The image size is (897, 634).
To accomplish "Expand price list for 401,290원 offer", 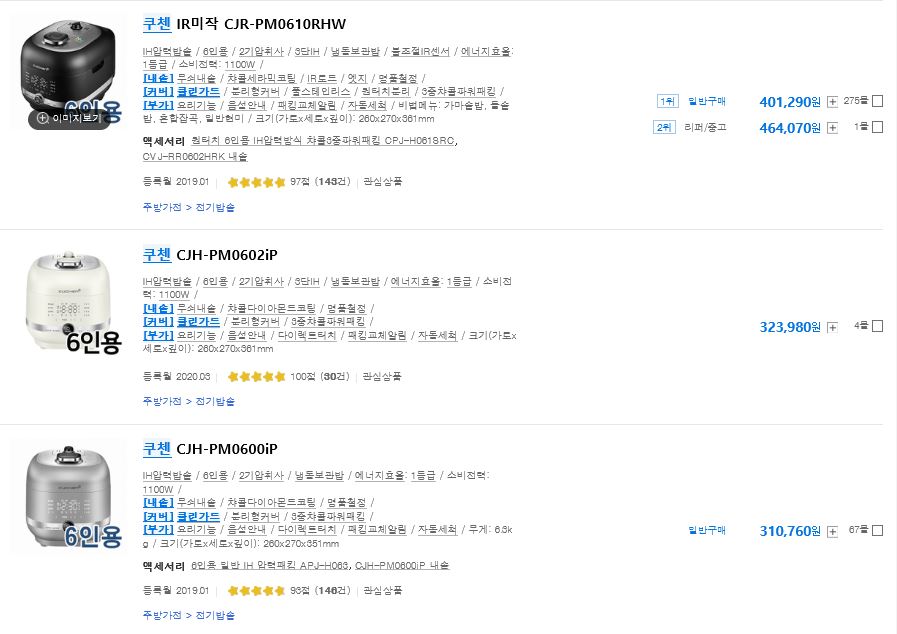I will coord(832,102).
